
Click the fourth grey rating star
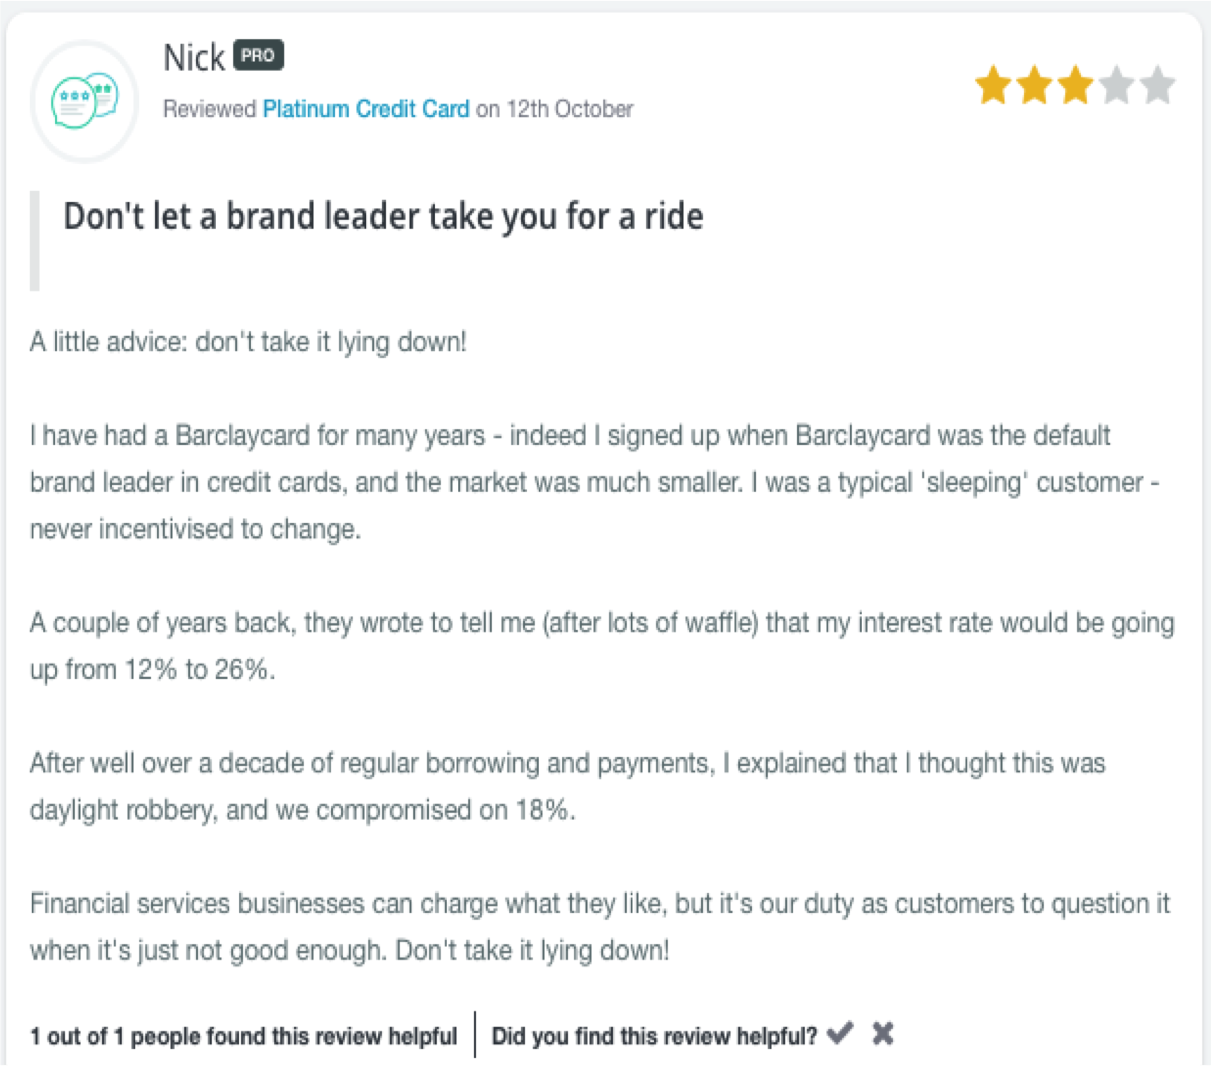point(1117,85)
